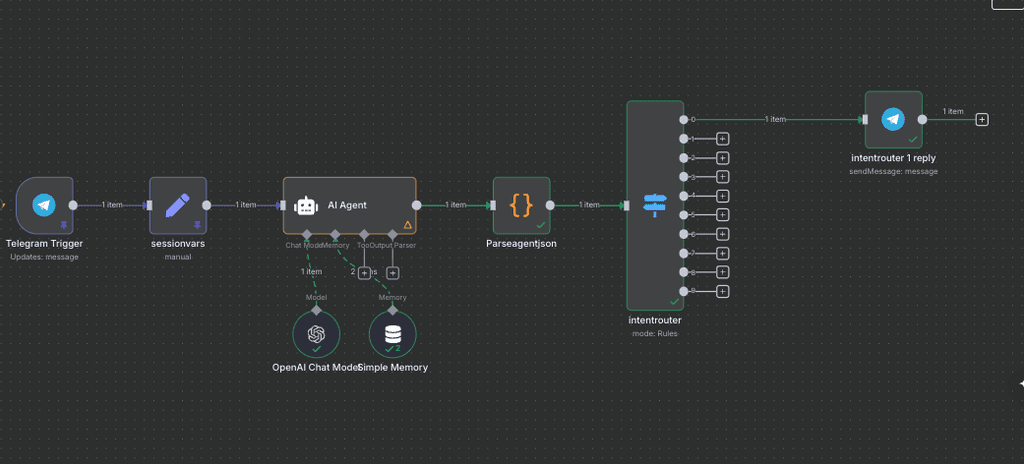Click the Telegram Trigger output connector dot
The image size is (1024, 464).
tap(73, 205)
